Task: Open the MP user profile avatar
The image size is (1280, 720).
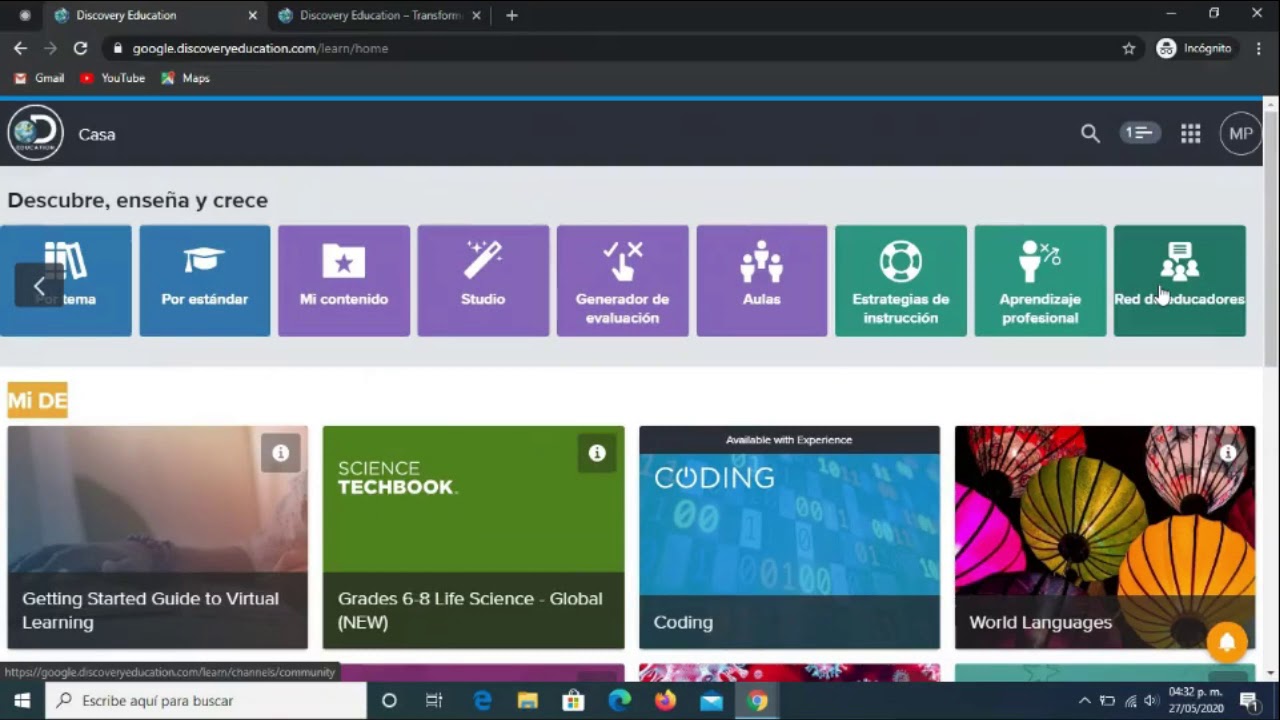Action: click(1241, 133)
